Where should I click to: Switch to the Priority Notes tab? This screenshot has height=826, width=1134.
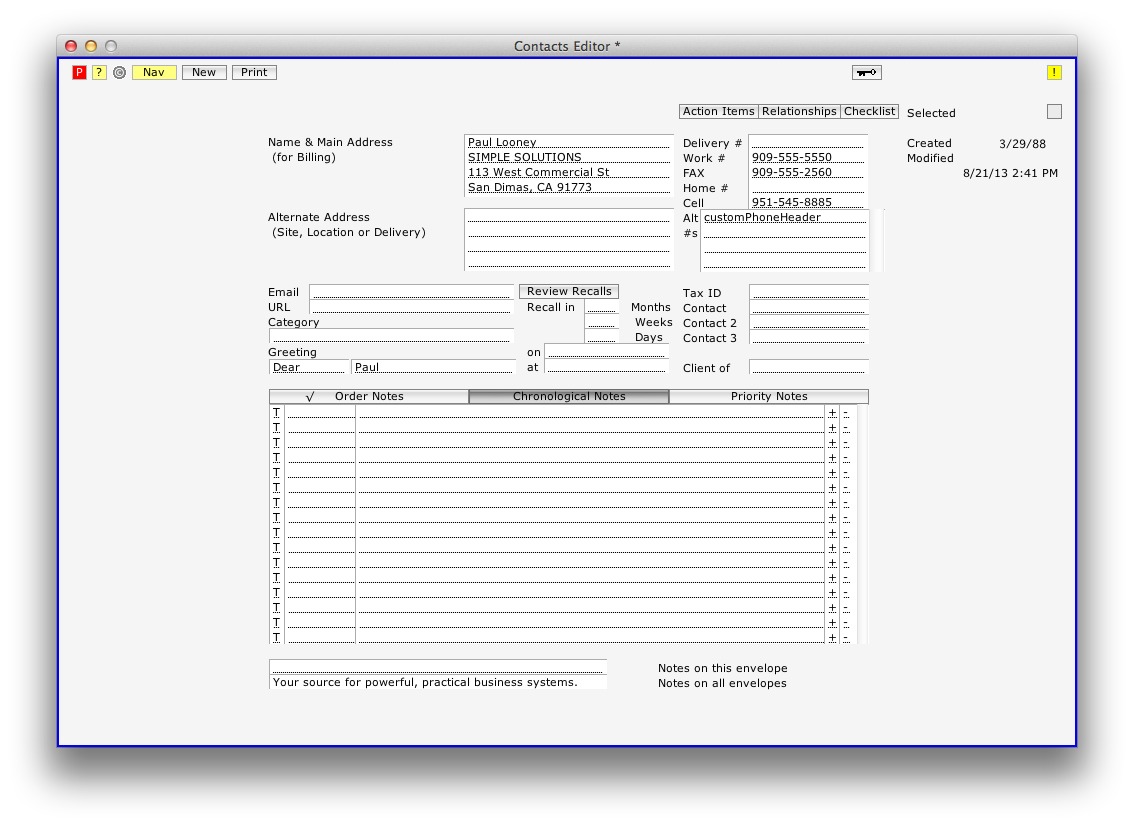tap(769, 396)
